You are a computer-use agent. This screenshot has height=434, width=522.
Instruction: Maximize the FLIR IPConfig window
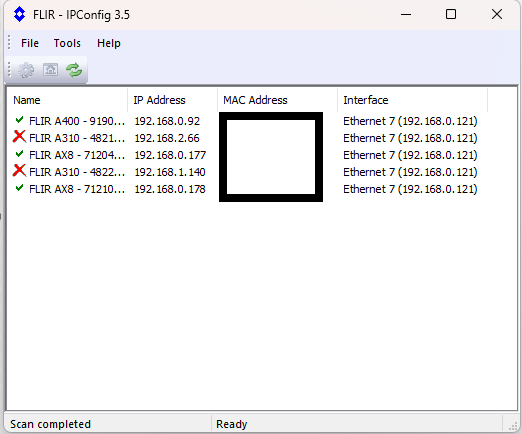pyautogui.click(x=451, y=14)
